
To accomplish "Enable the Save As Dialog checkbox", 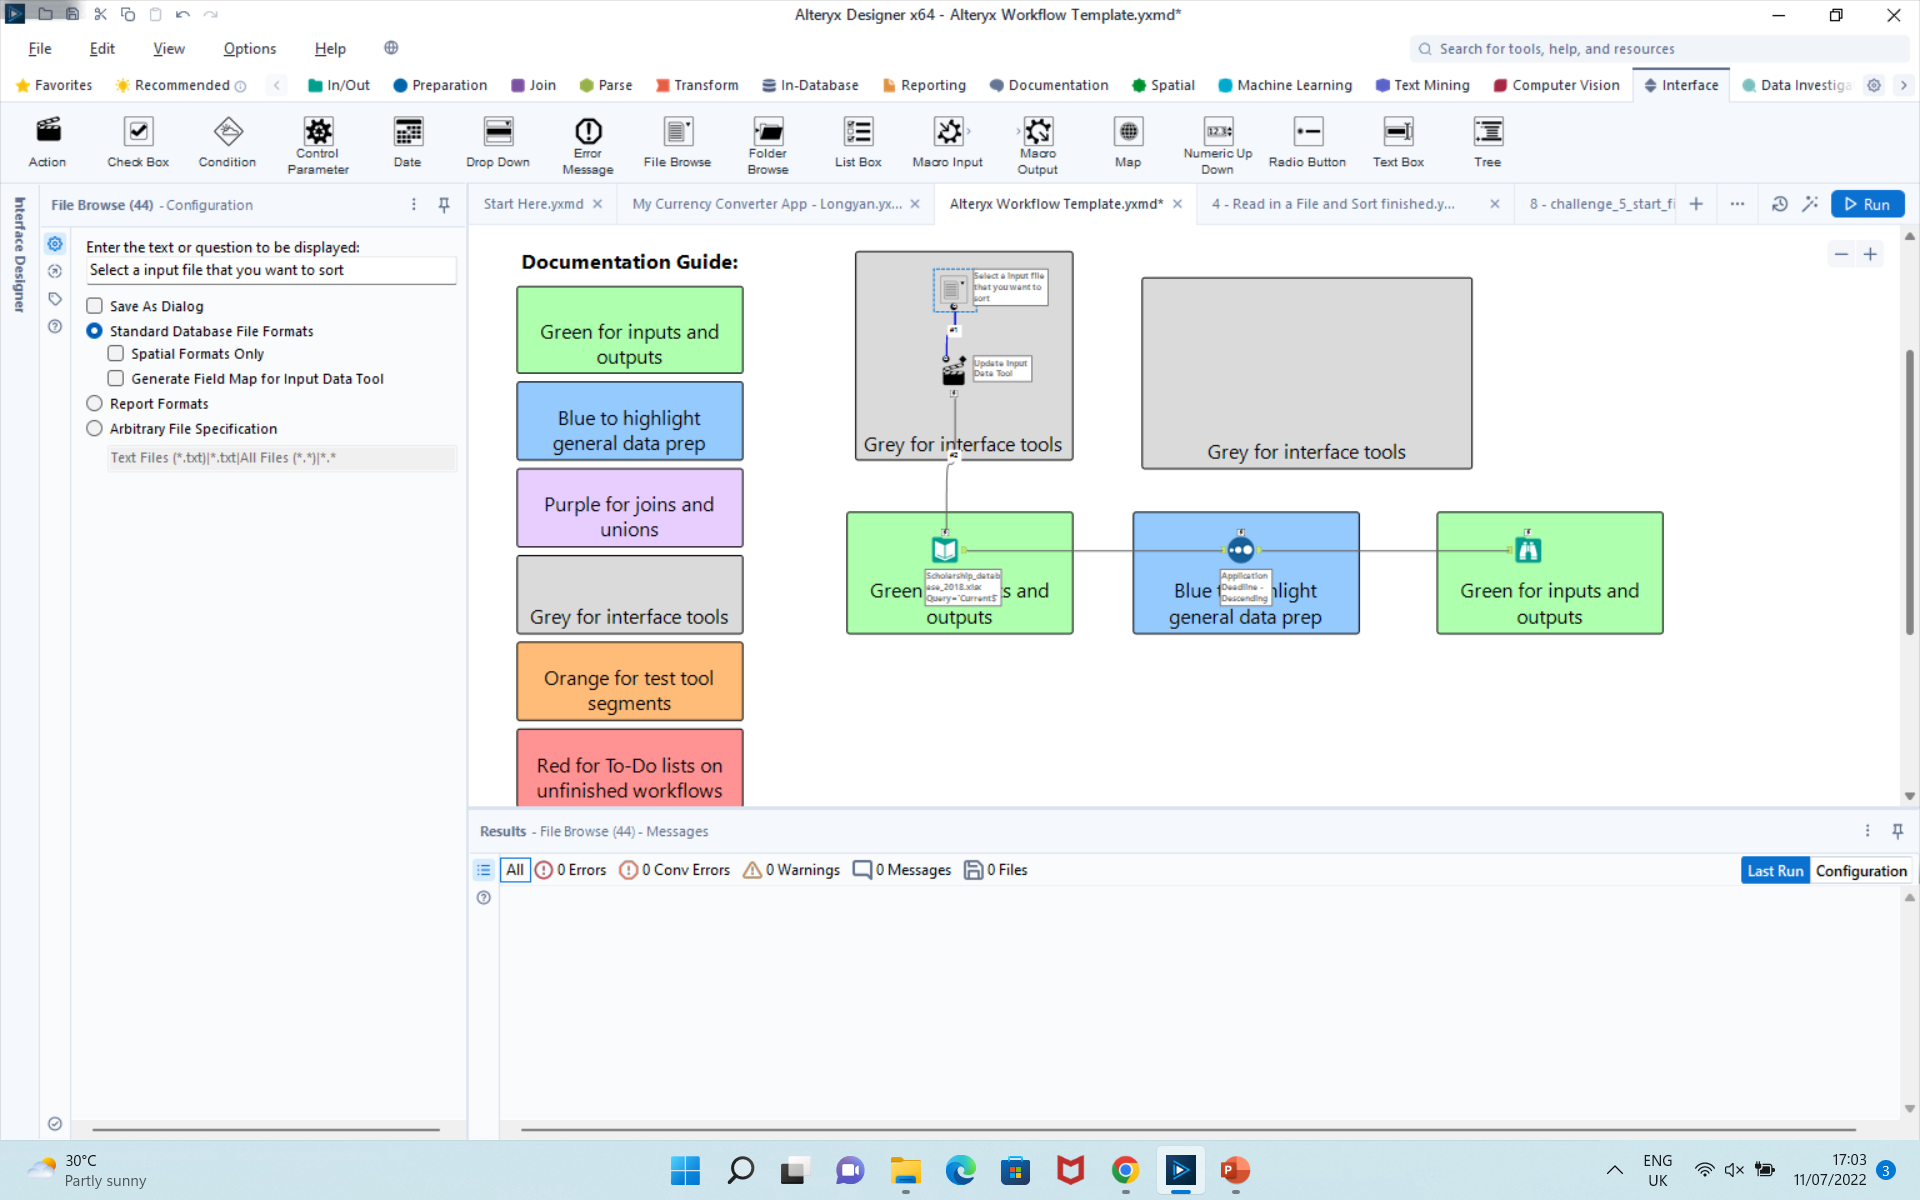I will click(x=94, y=306).
